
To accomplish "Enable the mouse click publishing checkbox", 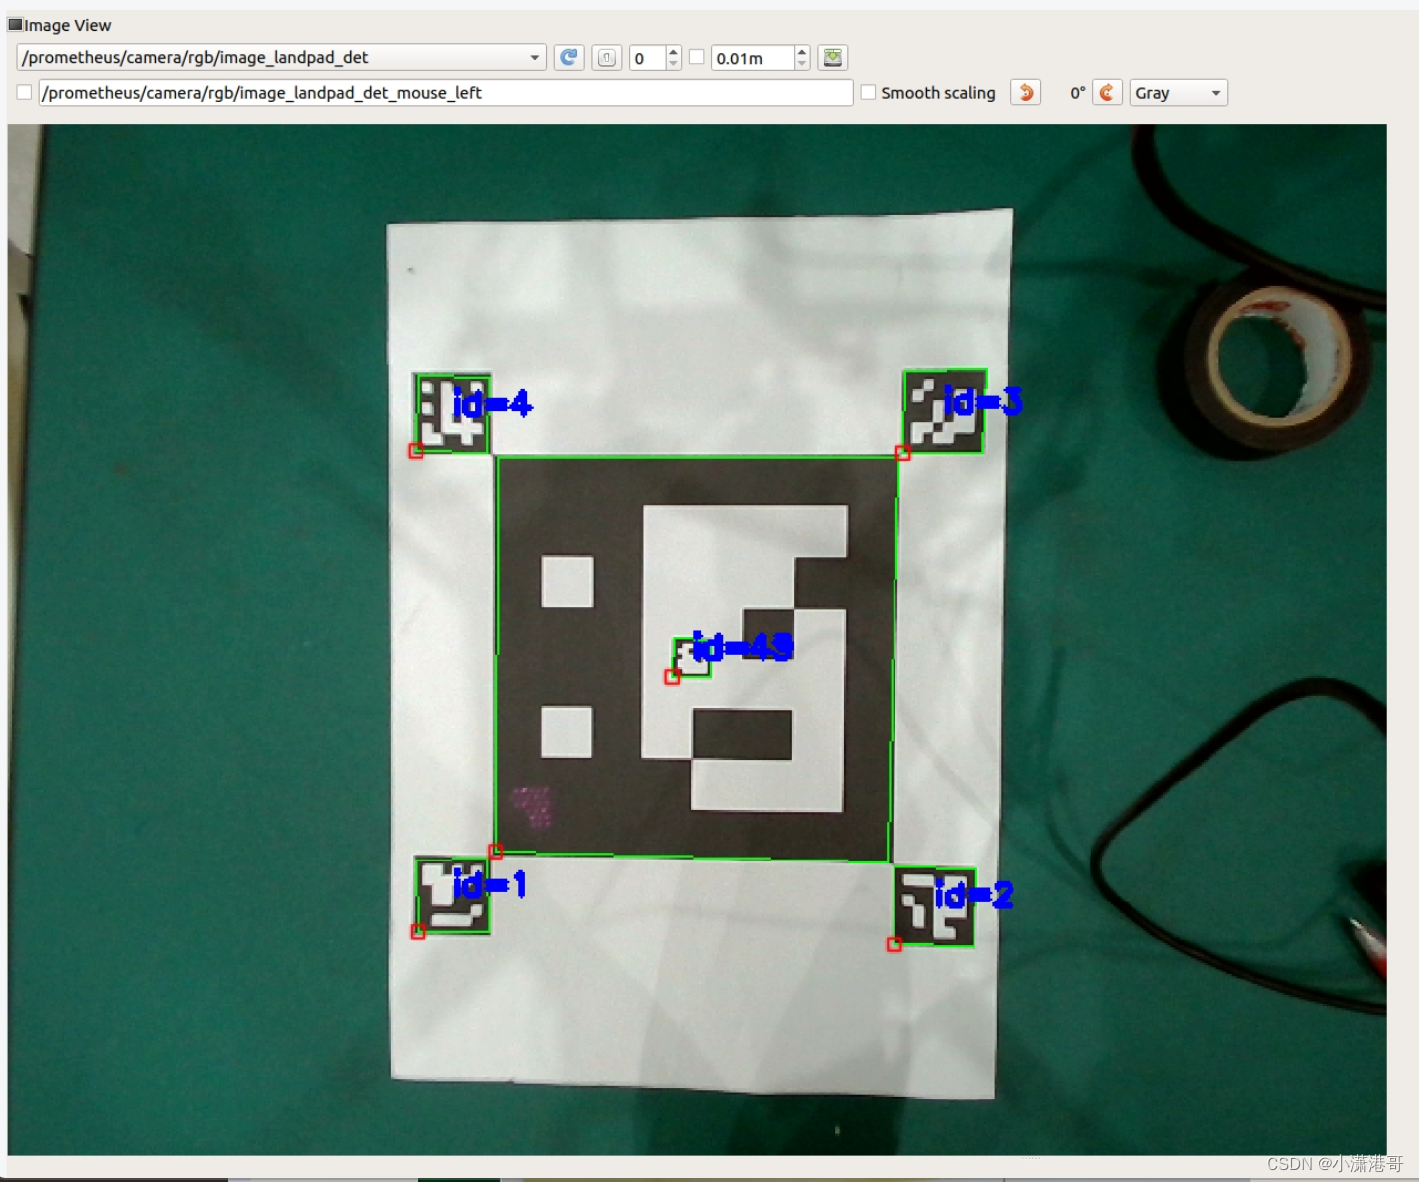I will 25,93.
